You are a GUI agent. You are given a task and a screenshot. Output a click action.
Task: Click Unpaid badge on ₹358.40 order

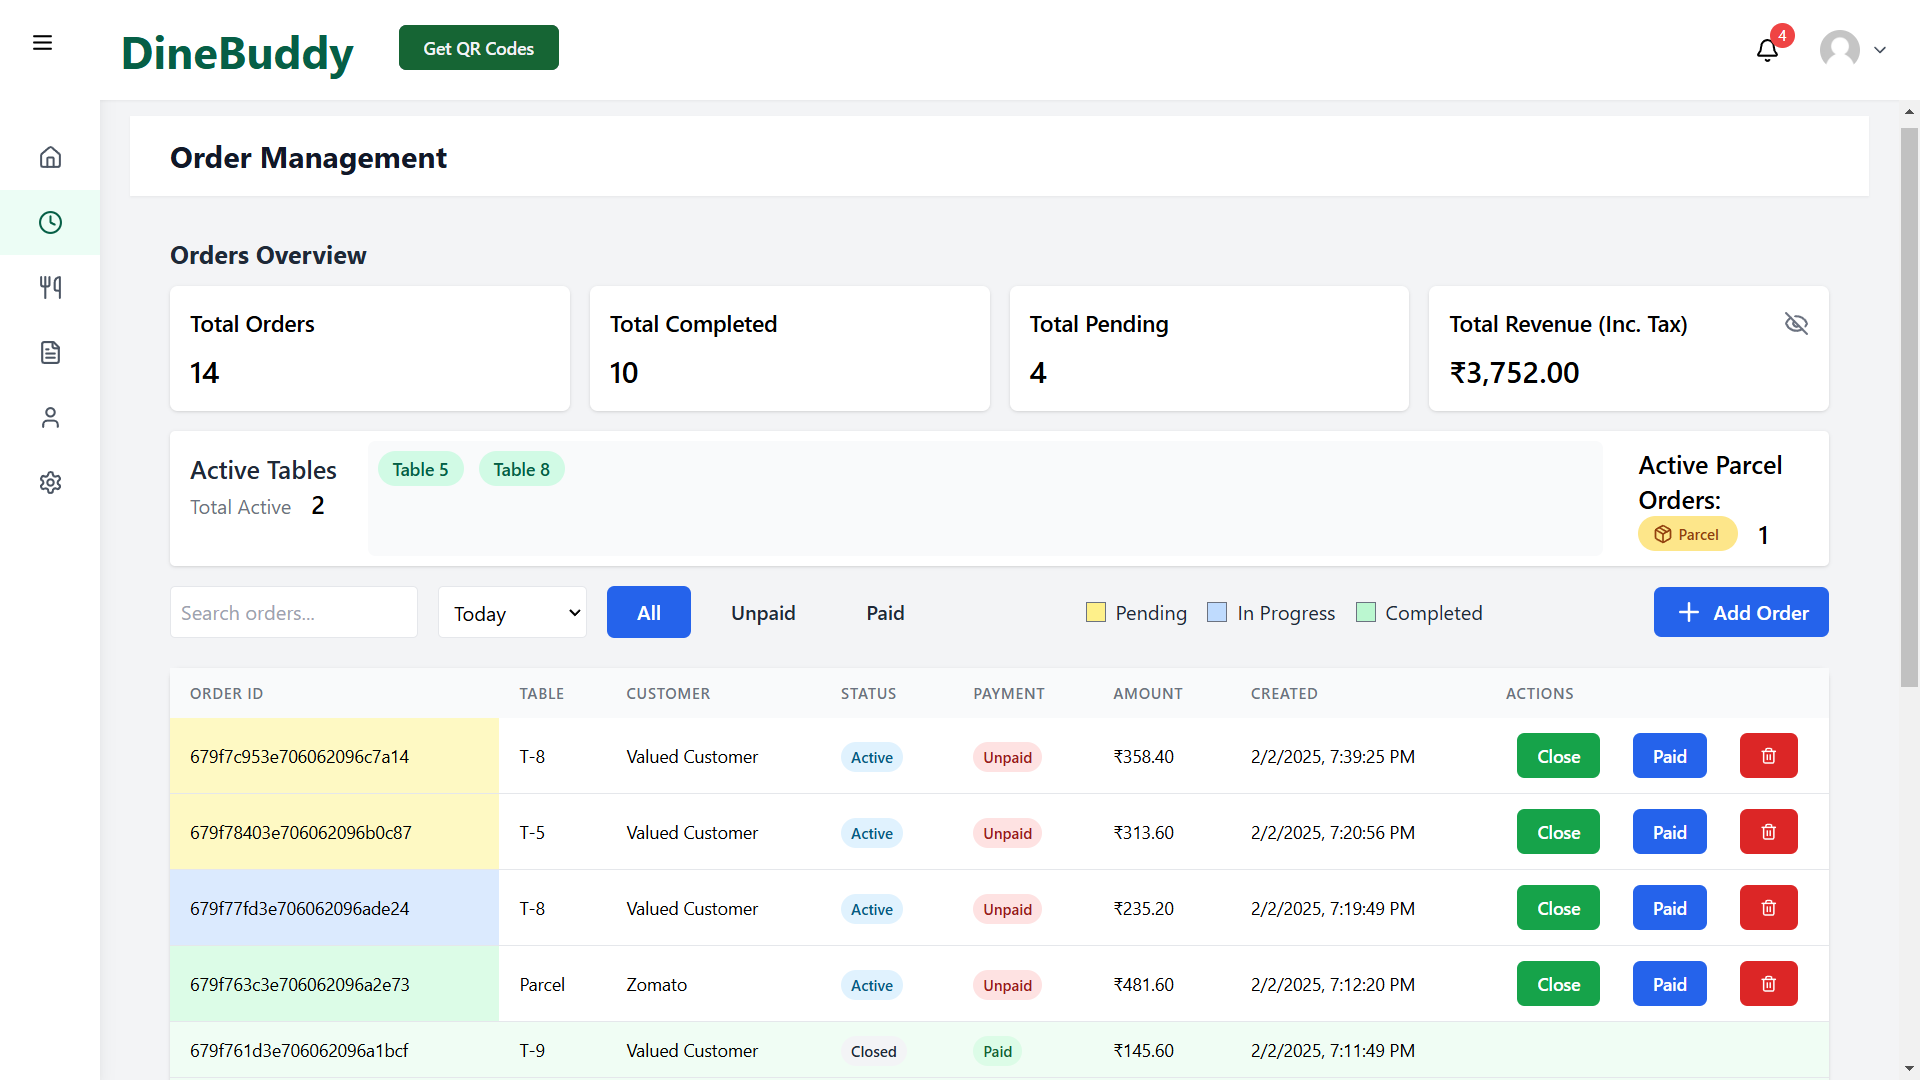pos(1007,757)
